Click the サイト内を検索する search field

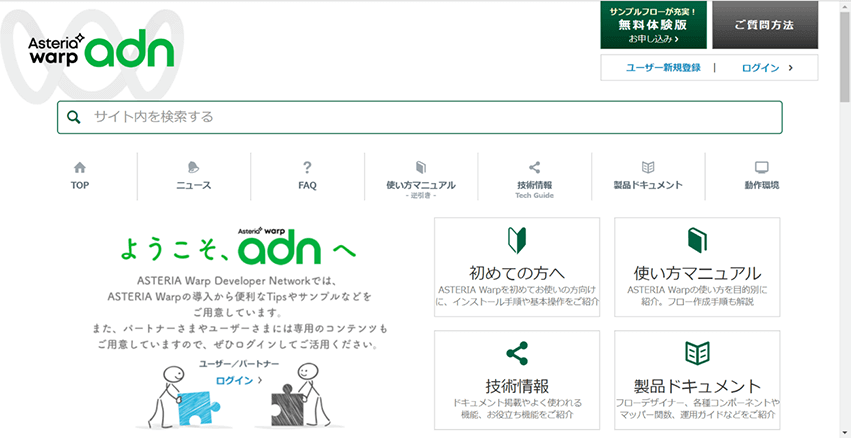(420, 117)
